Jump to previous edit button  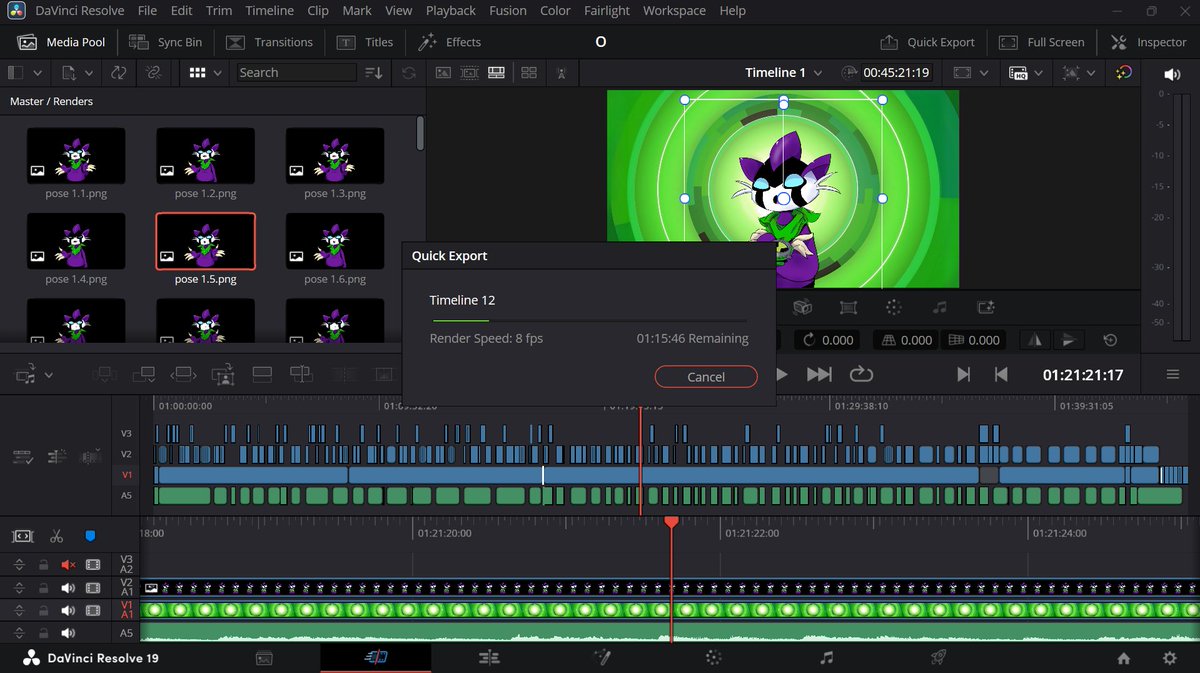coord(1000,374)
